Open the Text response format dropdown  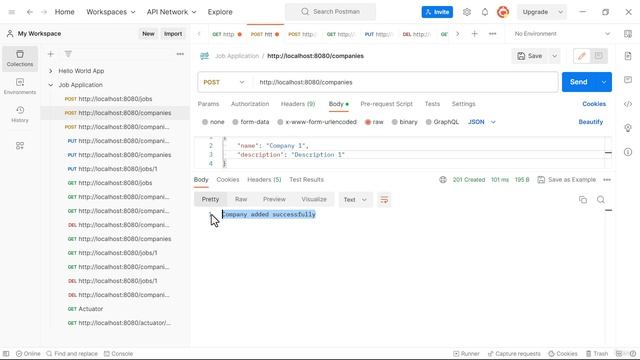click(355, 200)
